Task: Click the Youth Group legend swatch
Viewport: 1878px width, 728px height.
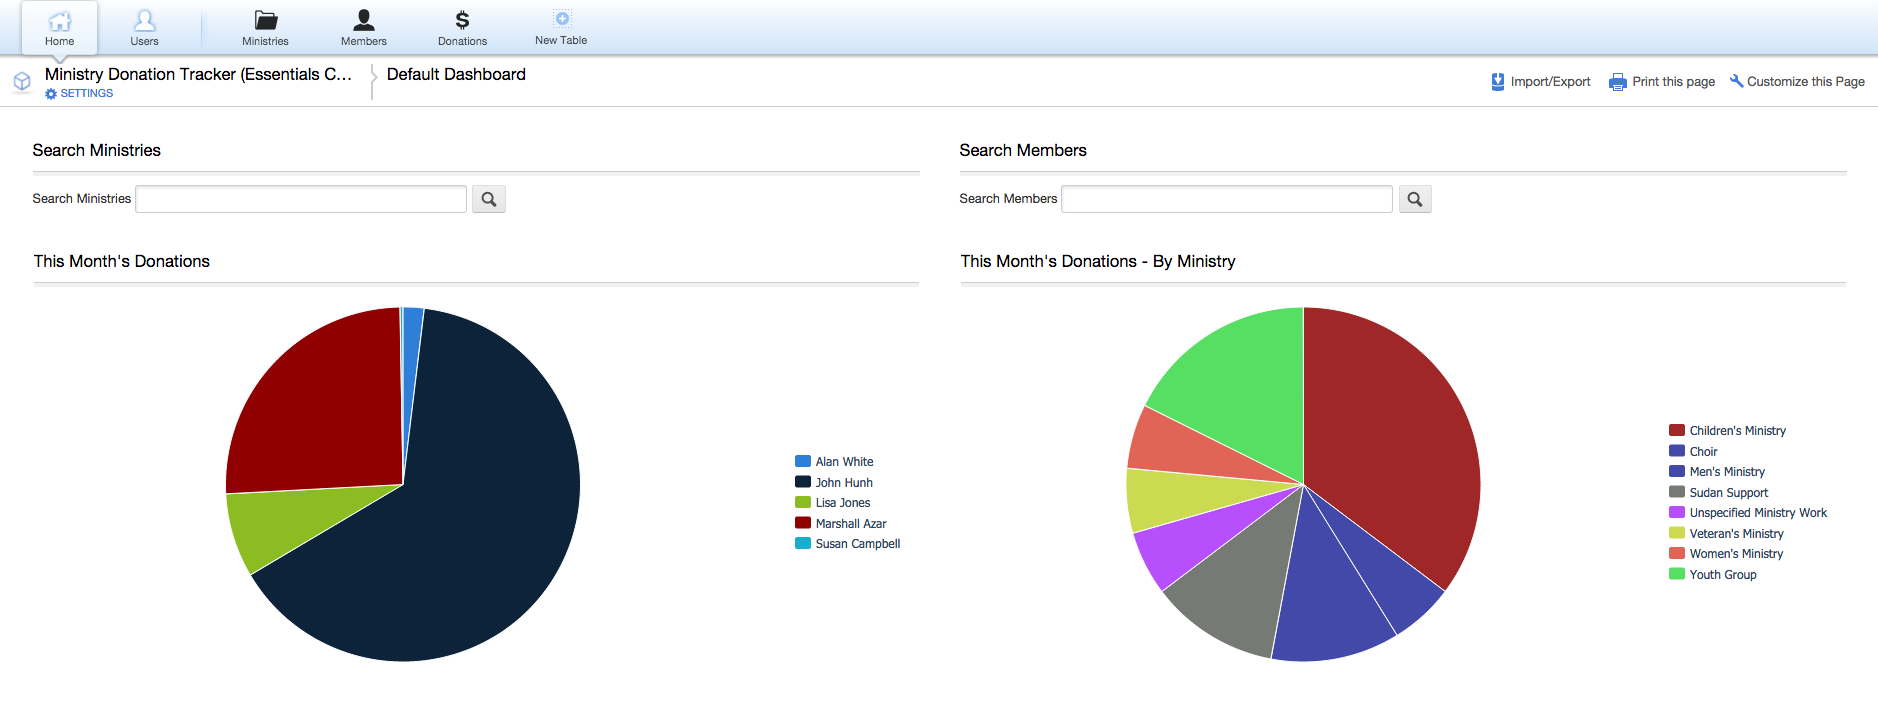Action: coord(1677,574)
